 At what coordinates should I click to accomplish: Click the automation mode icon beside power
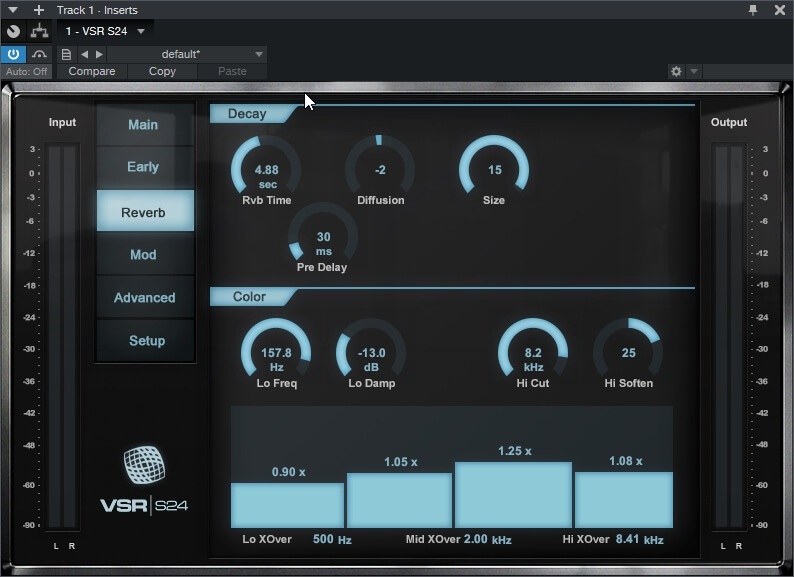39,54
